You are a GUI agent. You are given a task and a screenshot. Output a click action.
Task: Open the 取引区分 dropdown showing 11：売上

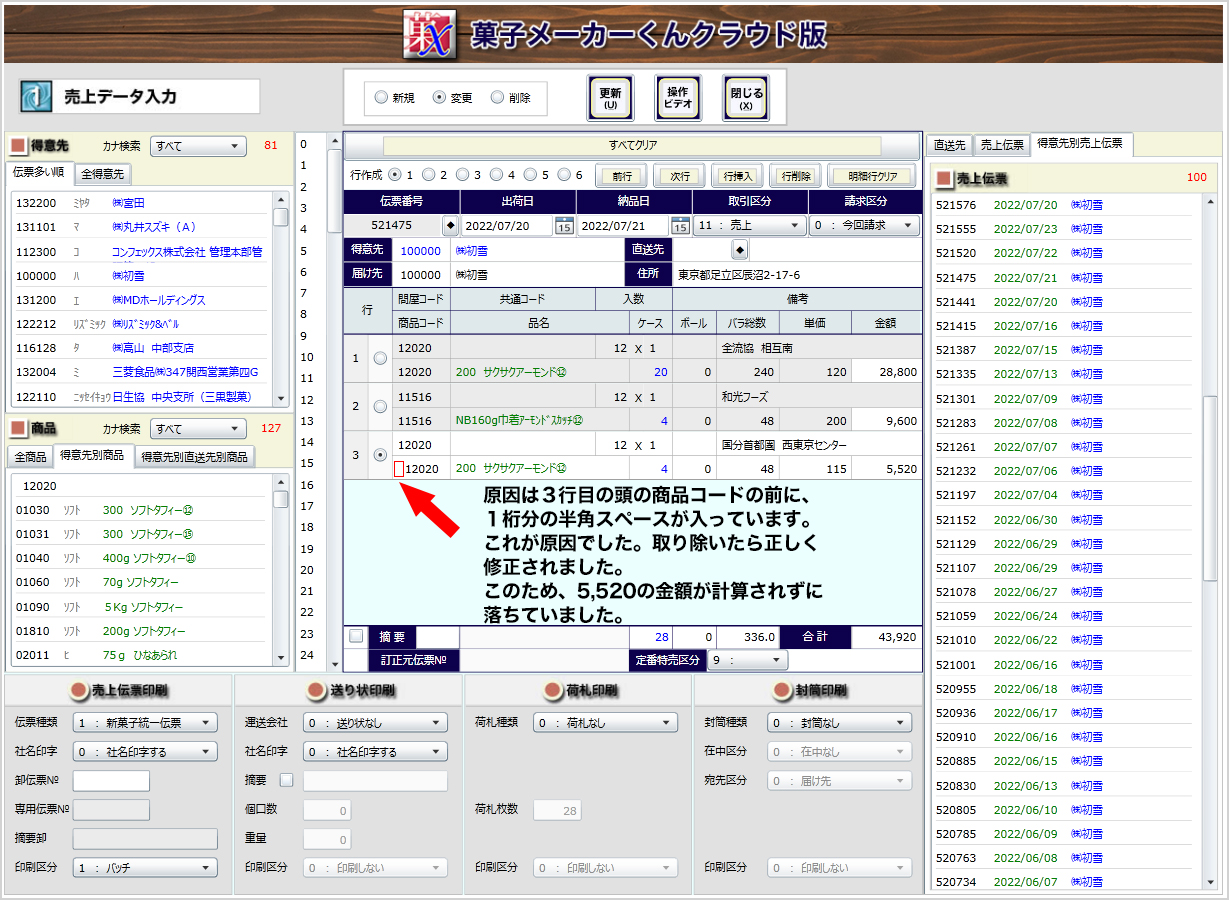click(x=750, y=226)
